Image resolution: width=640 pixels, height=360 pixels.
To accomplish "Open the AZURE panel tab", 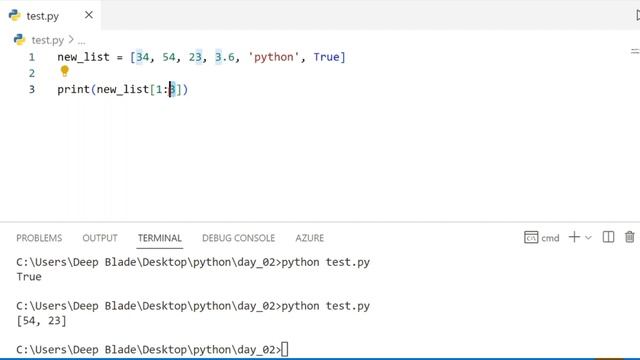I will tap(309, 238).
